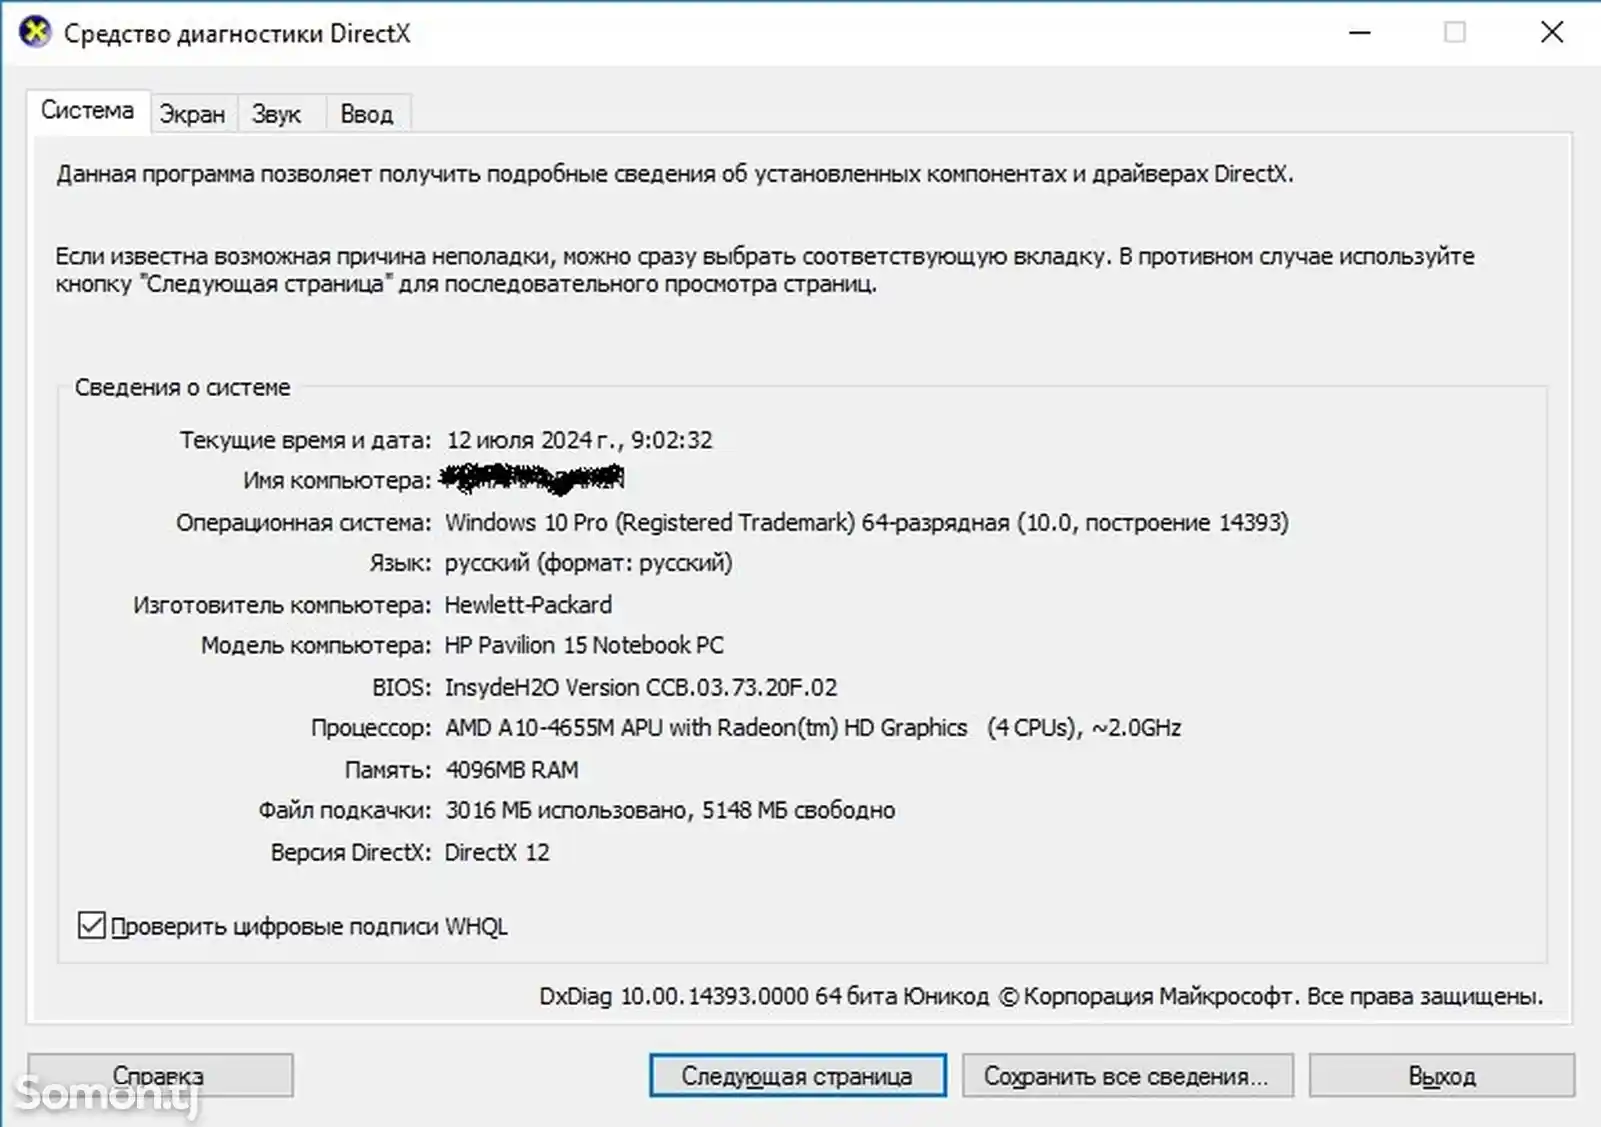Click the Язык label
Screen dimensions: 1601x1127
400,563
